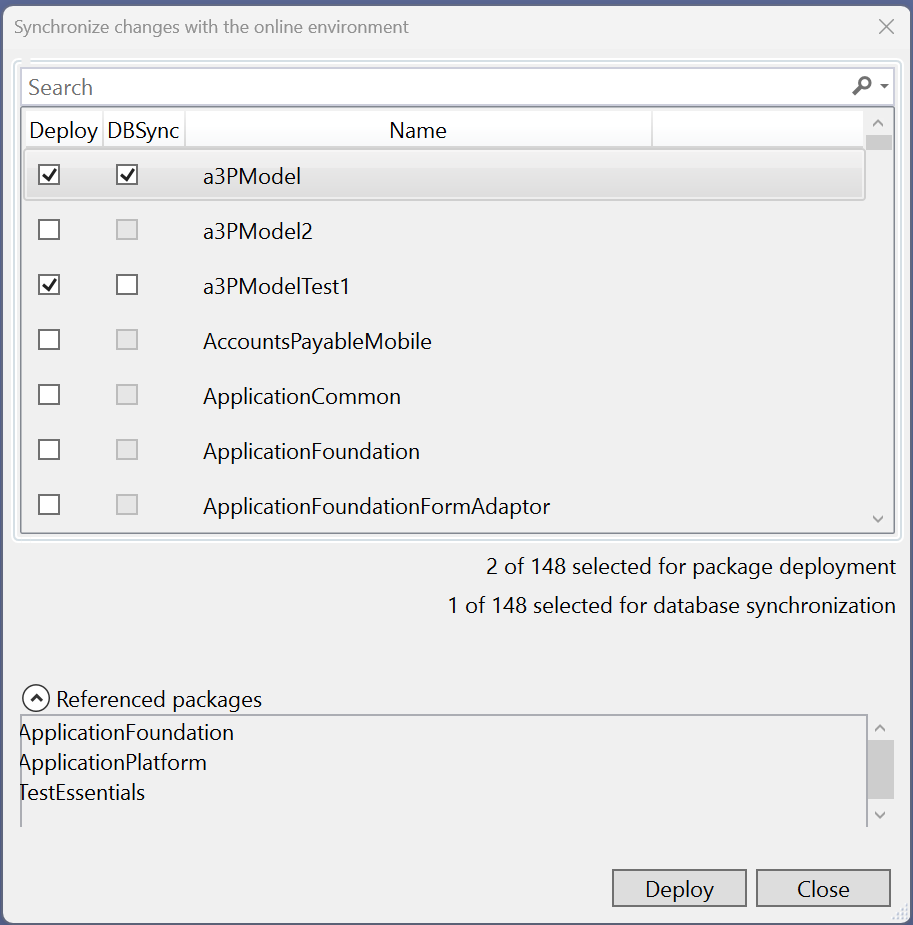Click the search magnifier icon
This screenshot has width=913, height=925.
(x=862, y=86)
